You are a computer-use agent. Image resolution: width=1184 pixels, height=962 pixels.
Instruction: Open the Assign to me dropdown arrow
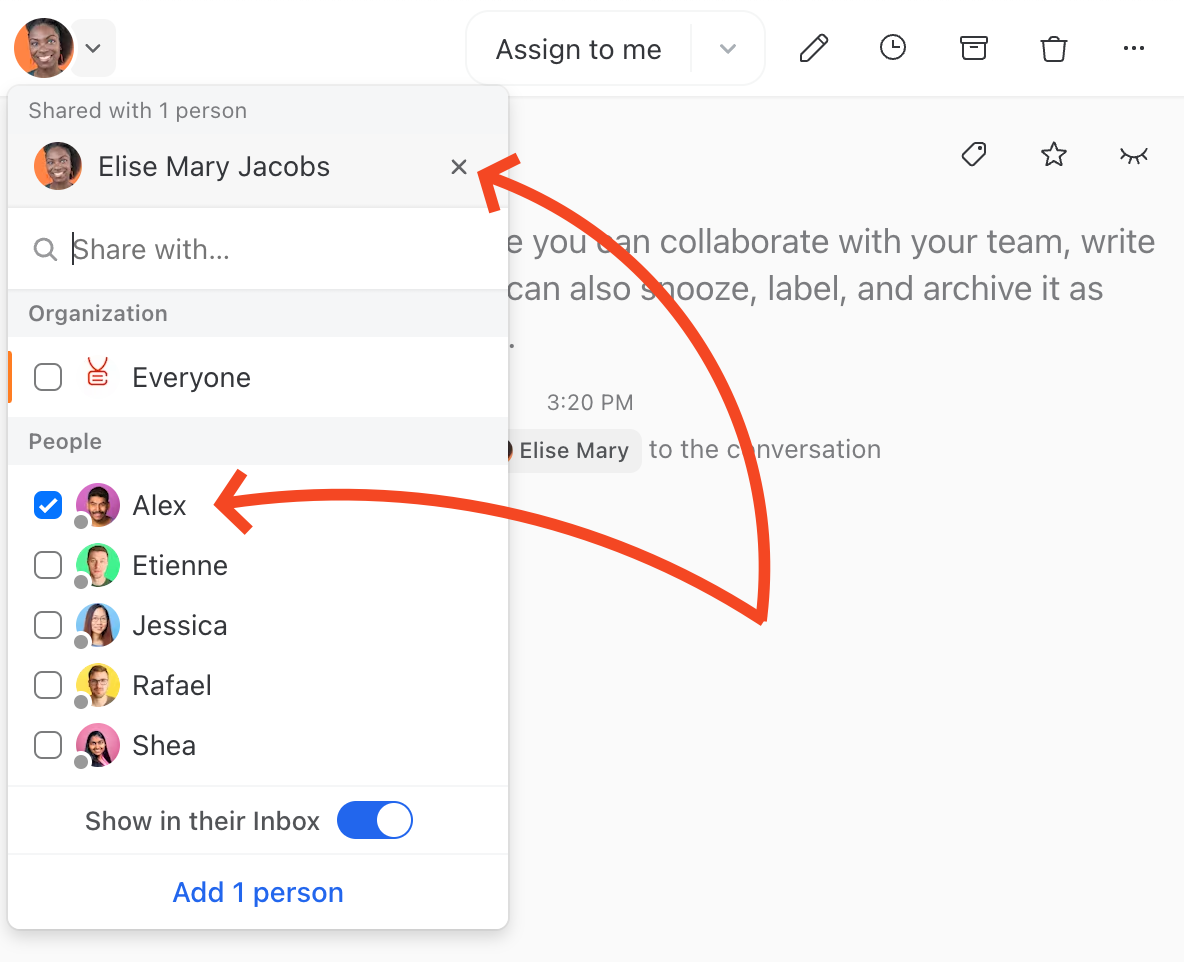tap(727, 47)
